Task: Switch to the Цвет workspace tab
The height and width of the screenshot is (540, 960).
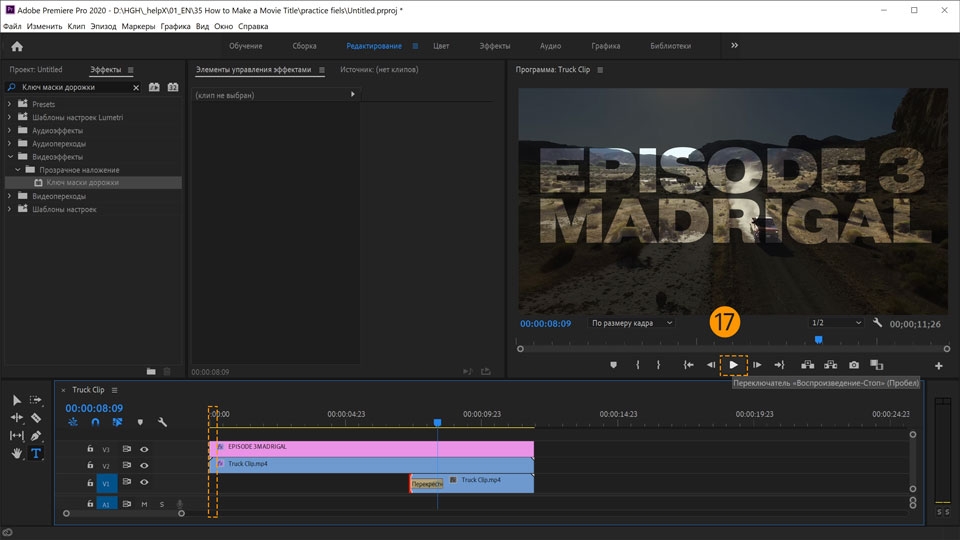Action: pyautogui.click(x=441, y=46)
